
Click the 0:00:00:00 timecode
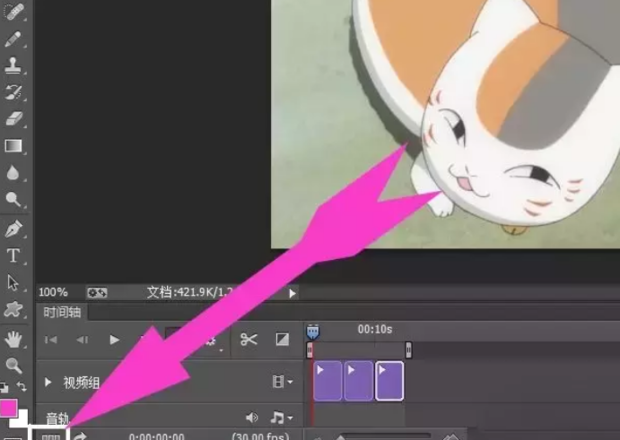pos(157,436)
